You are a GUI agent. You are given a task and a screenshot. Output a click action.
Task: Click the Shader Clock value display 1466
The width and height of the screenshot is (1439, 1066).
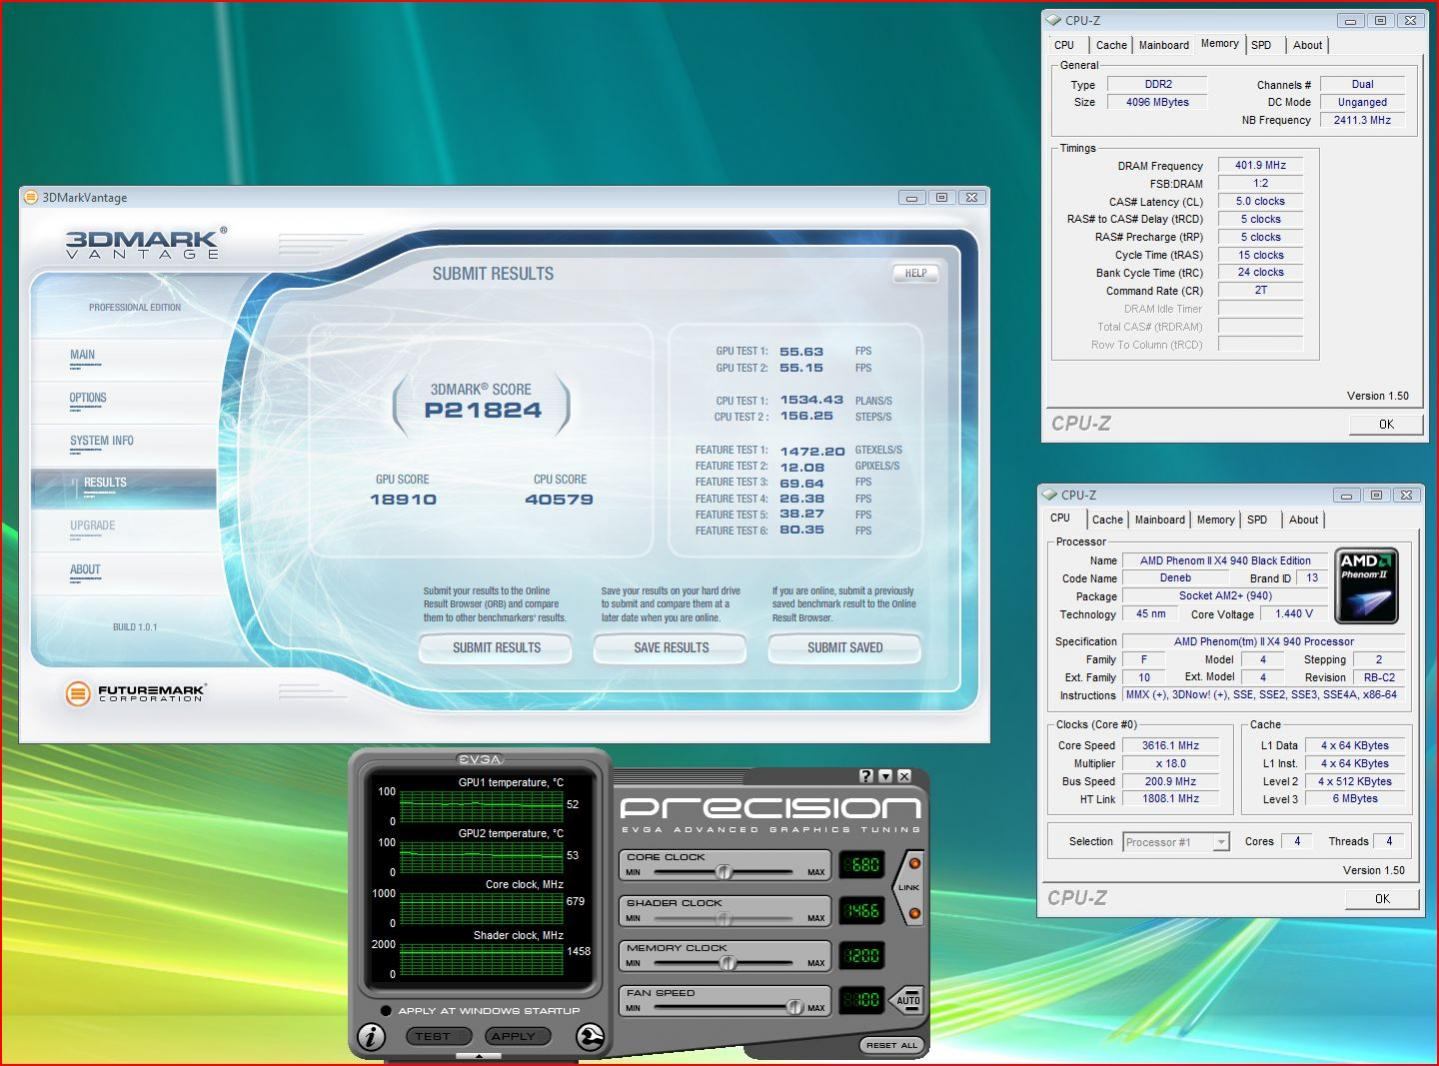point(861,910)
